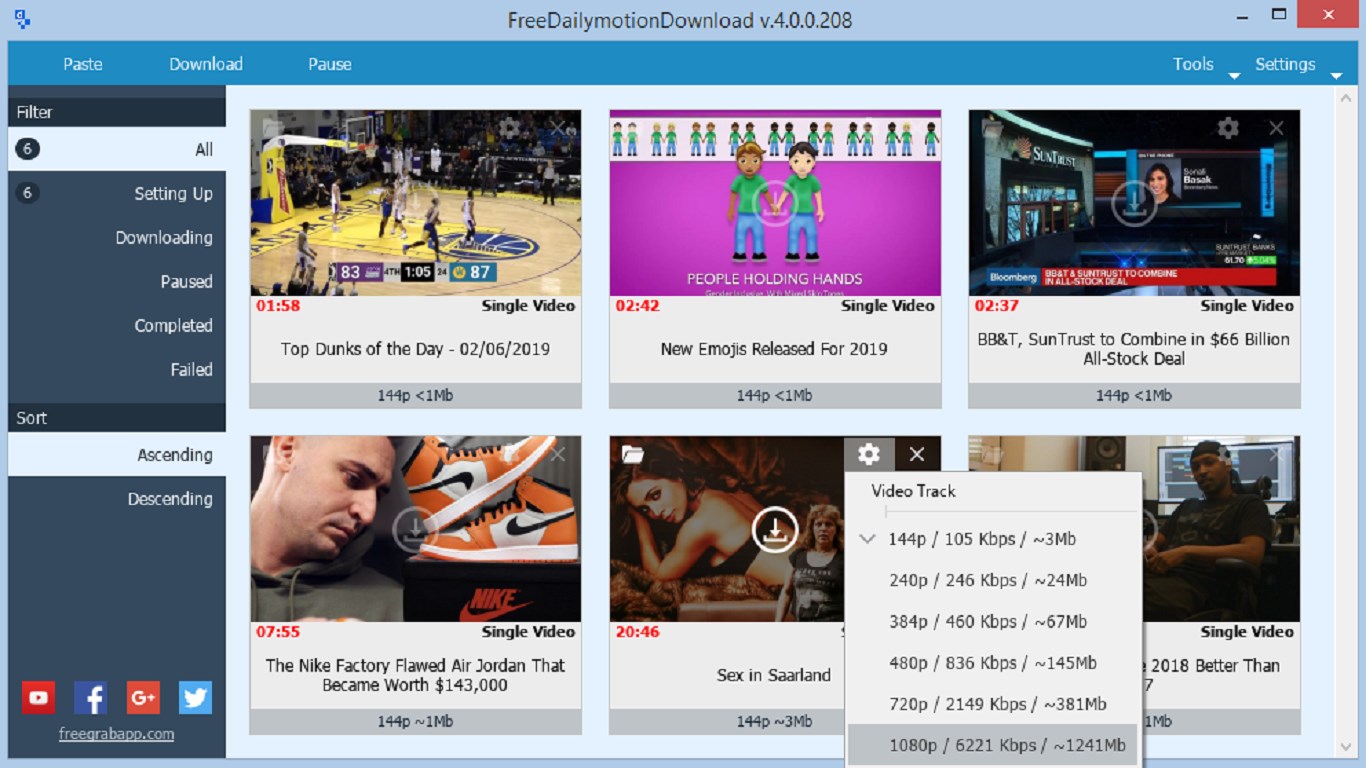Click the download circle on the Nike Air Jordan thumbnail

coord(415,530)
